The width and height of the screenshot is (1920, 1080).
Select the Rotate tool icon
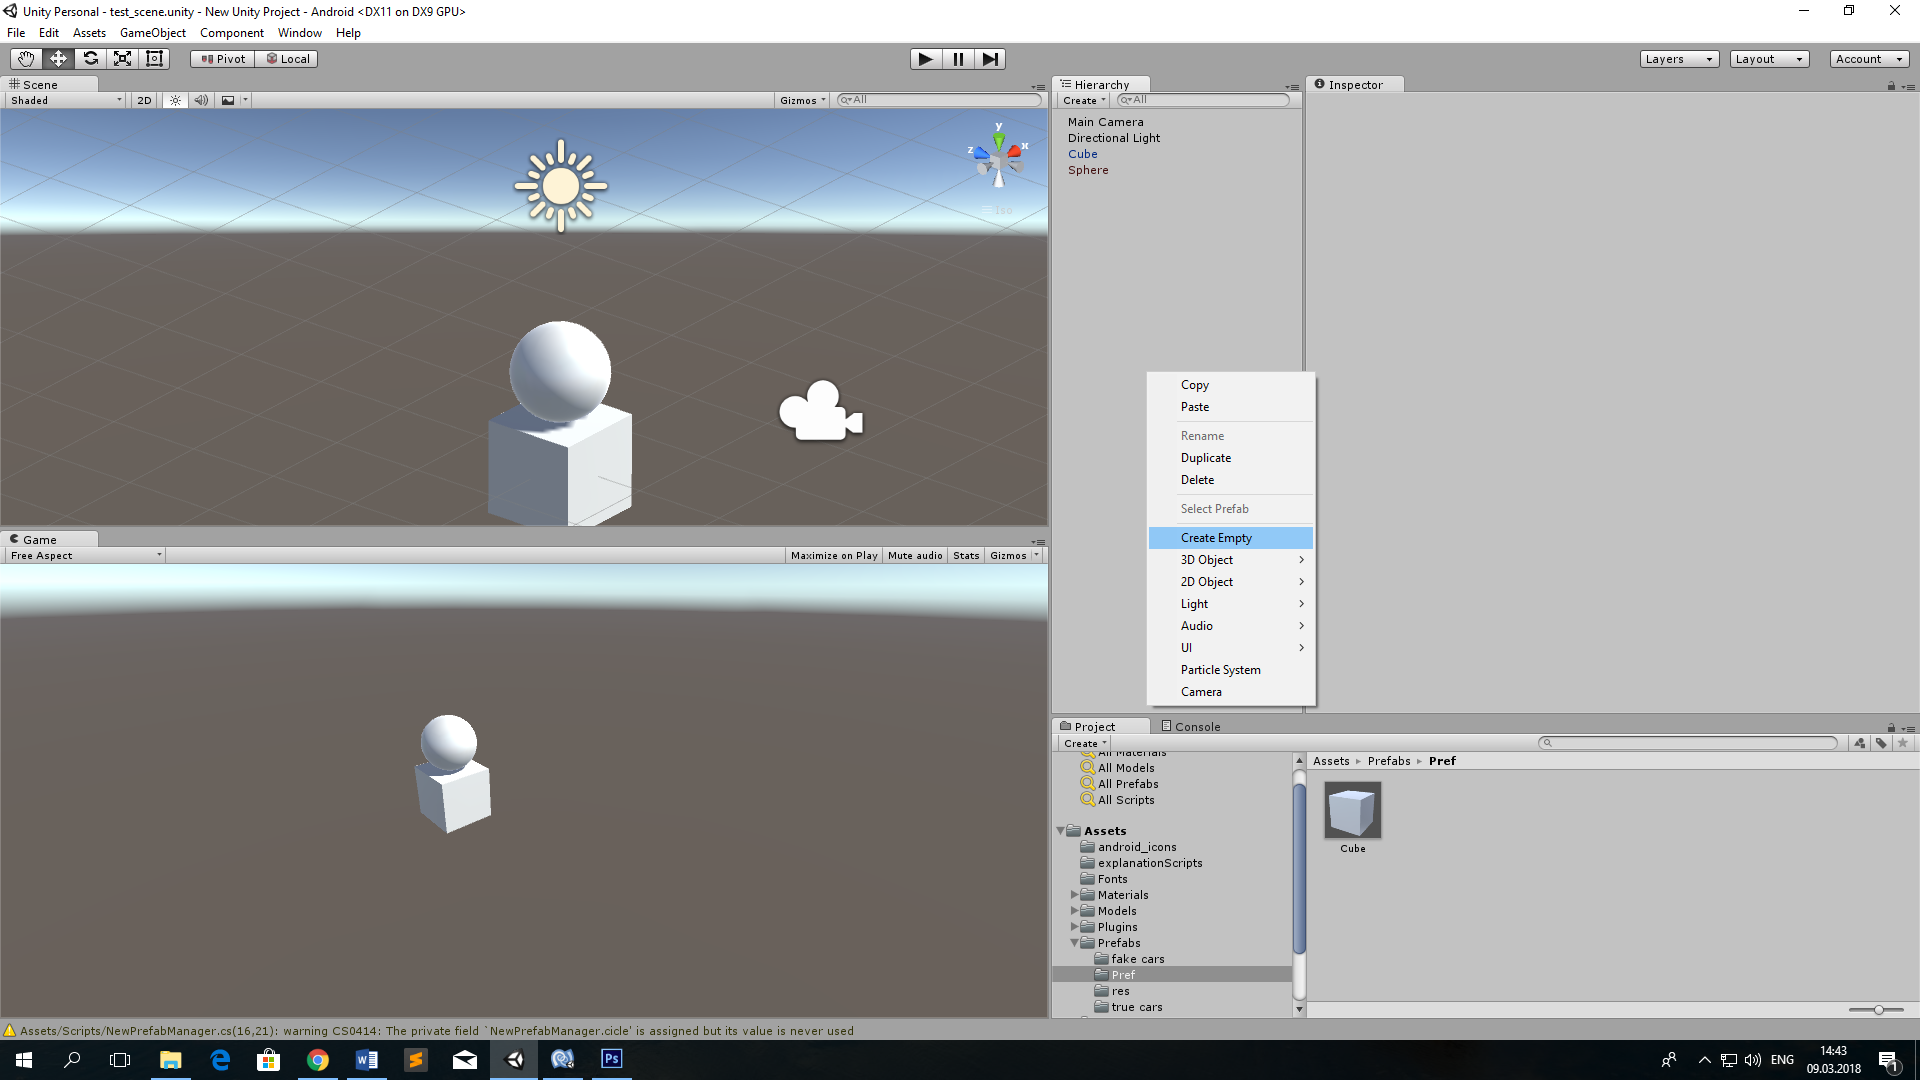[x=90, y=58]
